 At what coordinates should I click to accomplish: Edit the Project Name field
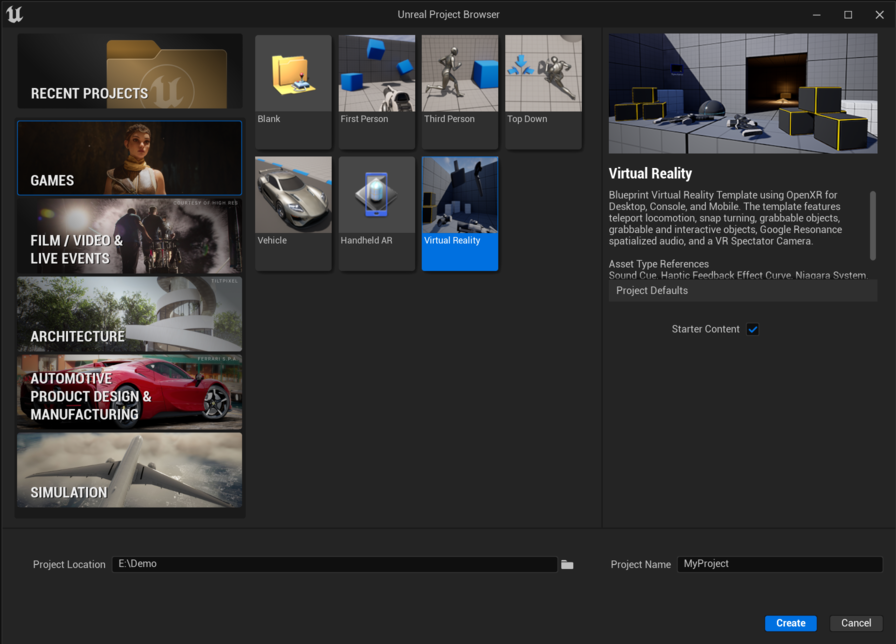[x=778, y=563]
